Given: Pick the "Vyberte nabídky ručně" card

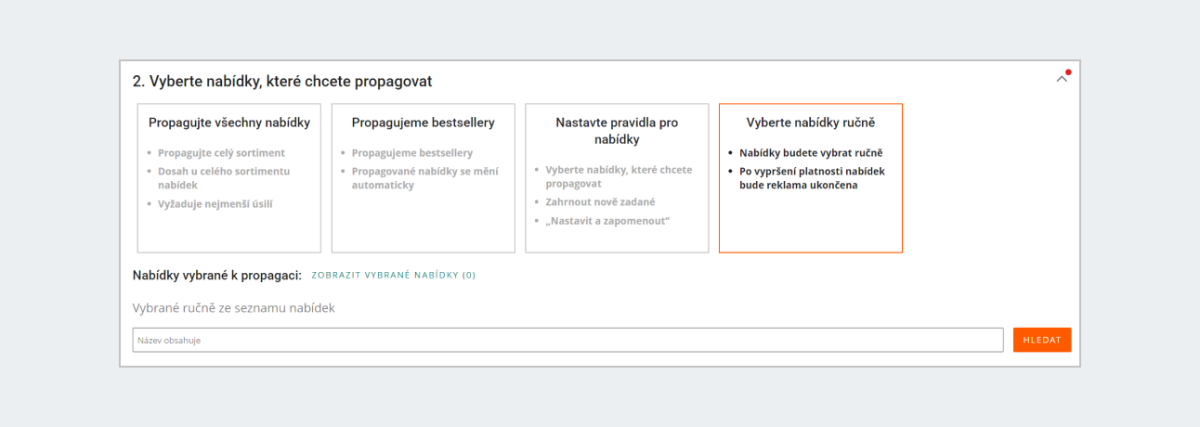Looking at the screenshot, I should [811, 178].
